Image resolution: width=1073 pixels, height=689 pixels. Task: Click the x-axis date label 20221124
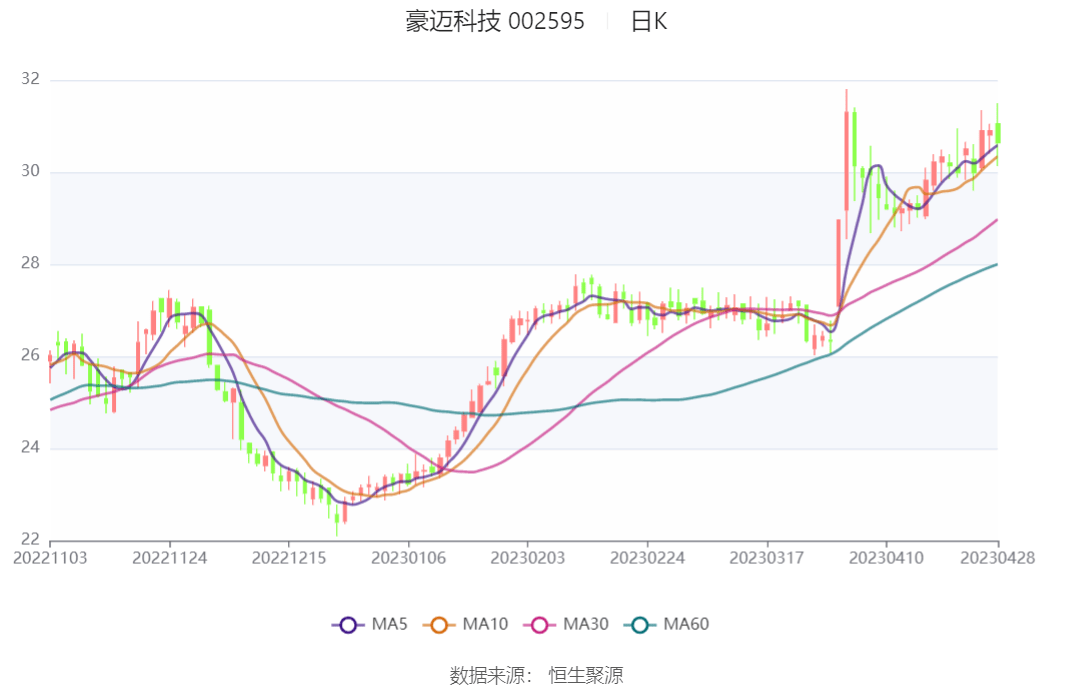170,558
